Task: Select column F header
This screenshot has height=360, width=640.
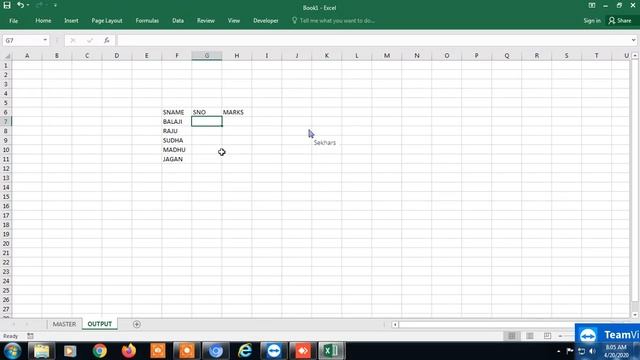Action: tap(177, 56)
